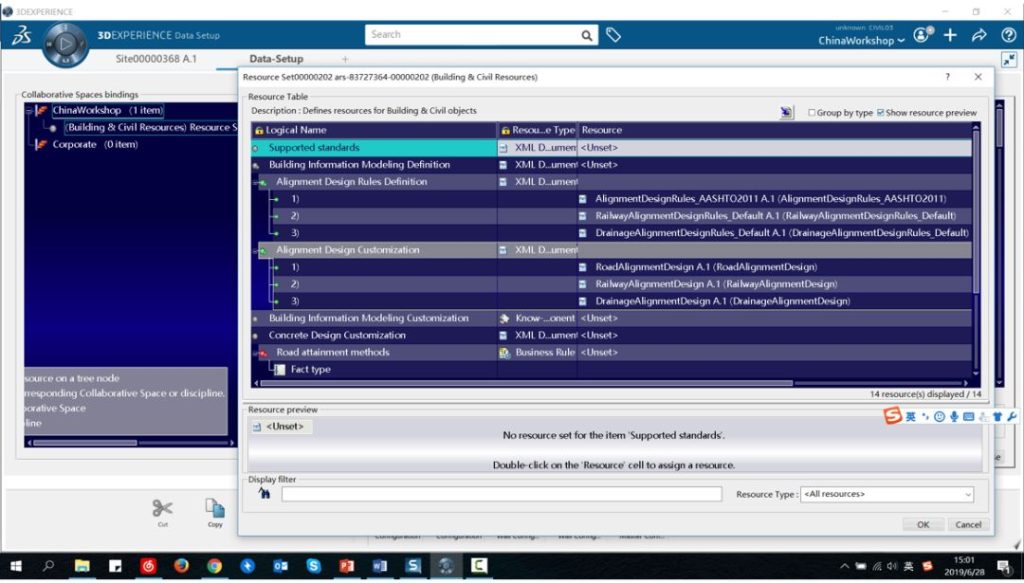1024x583 pixels.
Task: Click the Copy icon in bottom toolbar
Action: tap(214, 509)
